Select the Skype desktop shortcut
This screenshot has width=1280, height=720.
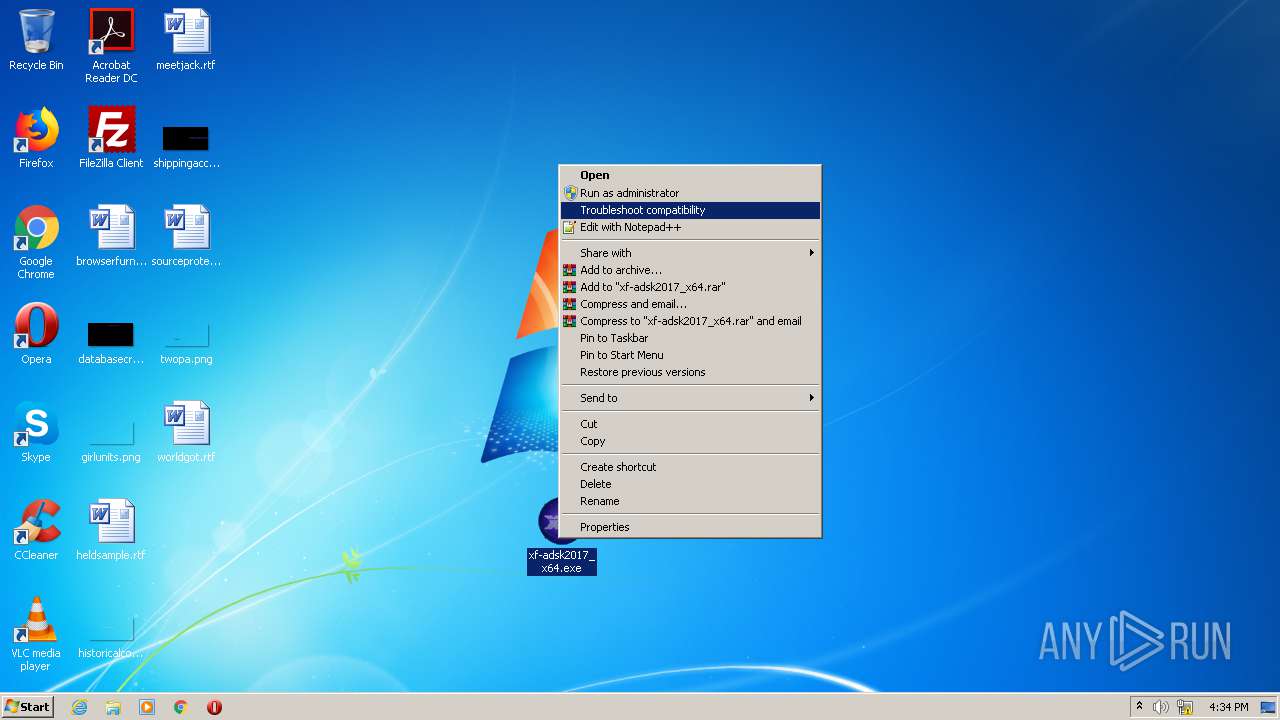point(36,432)
